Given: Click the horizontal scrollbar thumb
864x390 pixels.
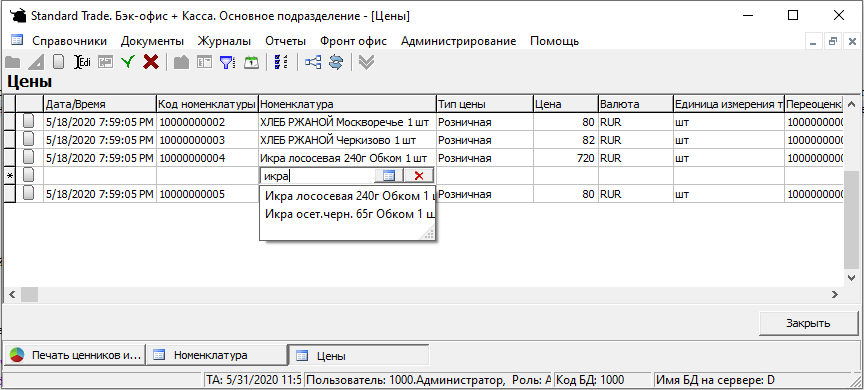Looking at the screenshot, I should click(29, 294).
